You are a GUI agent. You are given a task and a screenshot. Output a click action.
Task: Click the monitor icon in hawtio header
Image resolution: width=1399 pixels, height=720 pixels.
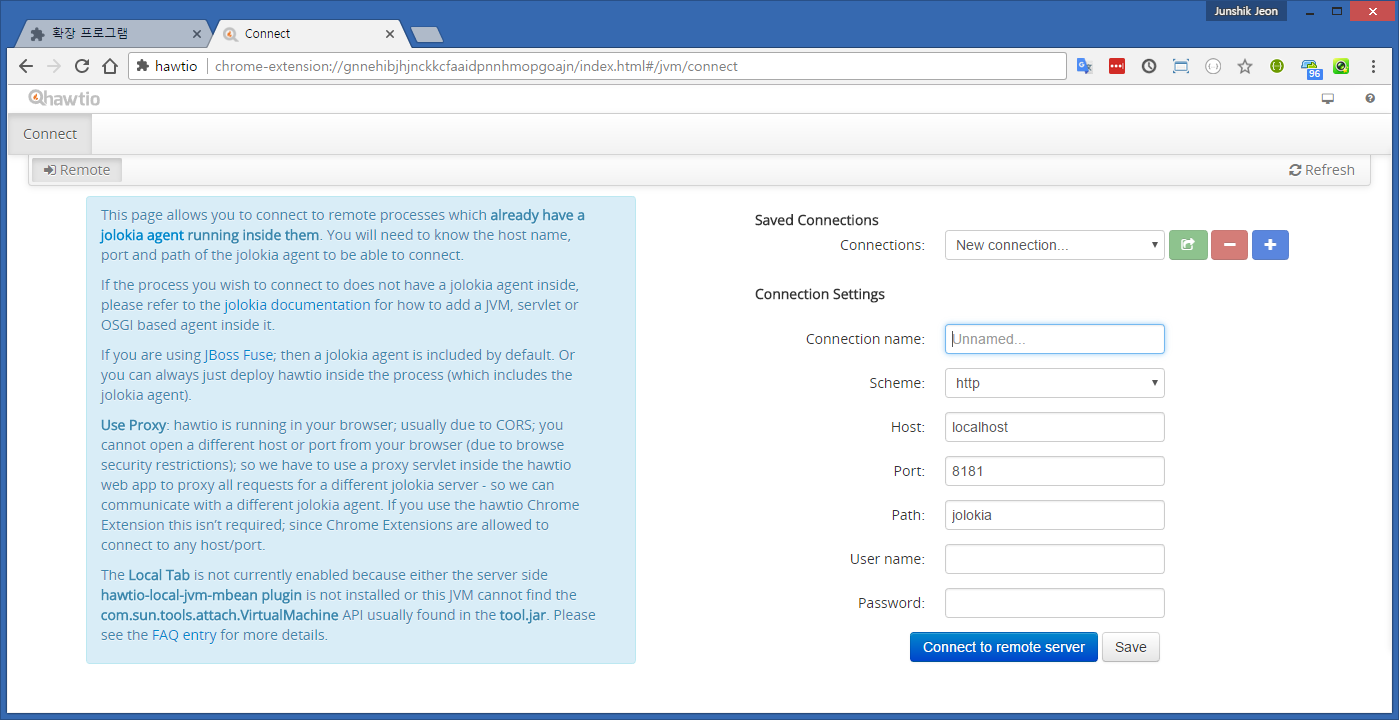point(1328,98)
